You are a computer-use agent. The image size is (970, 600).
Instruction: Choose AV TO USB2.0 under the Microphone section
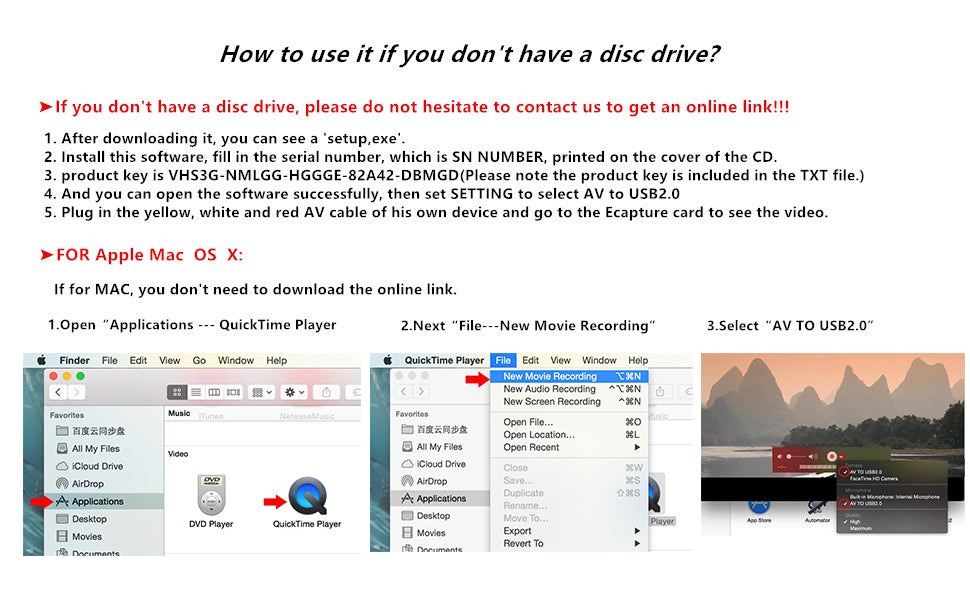[867, 503]
